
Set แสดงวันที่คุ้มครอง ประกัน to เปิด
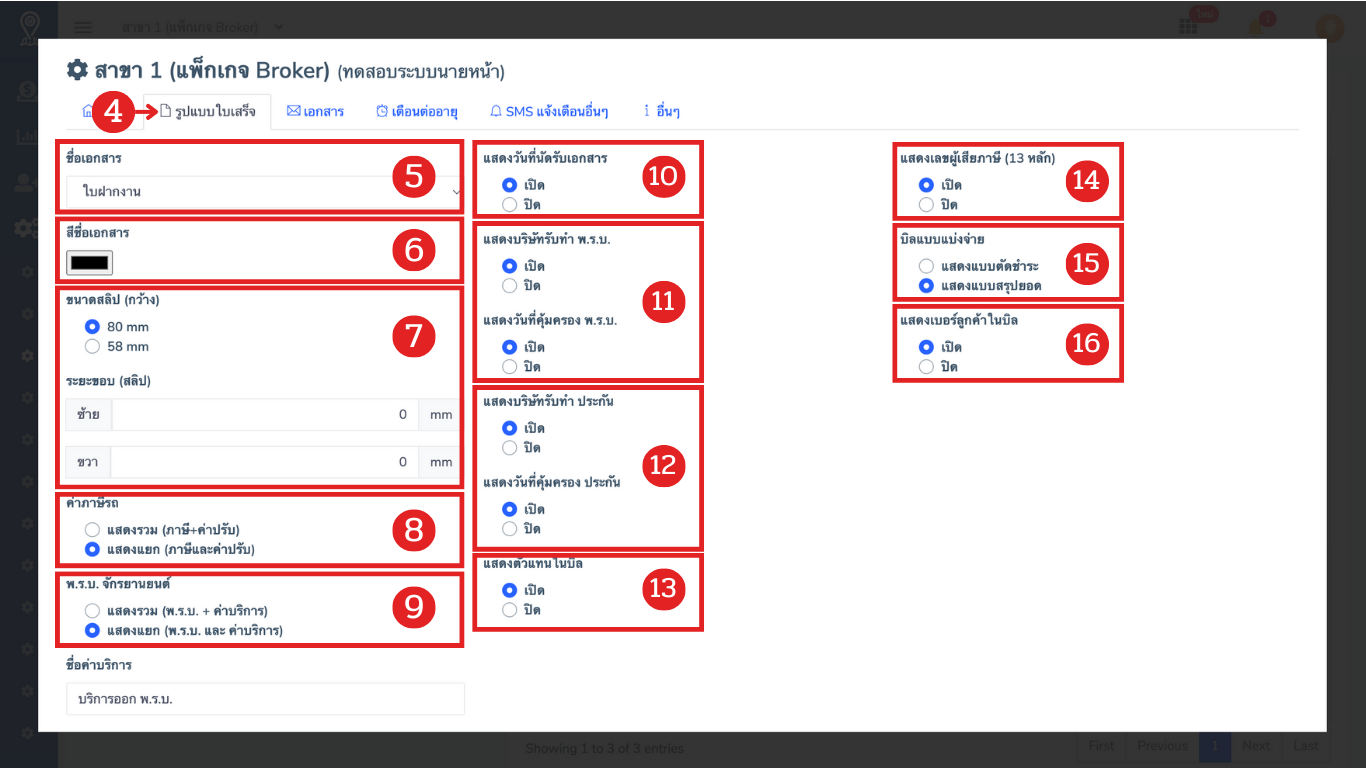[509, 509]
